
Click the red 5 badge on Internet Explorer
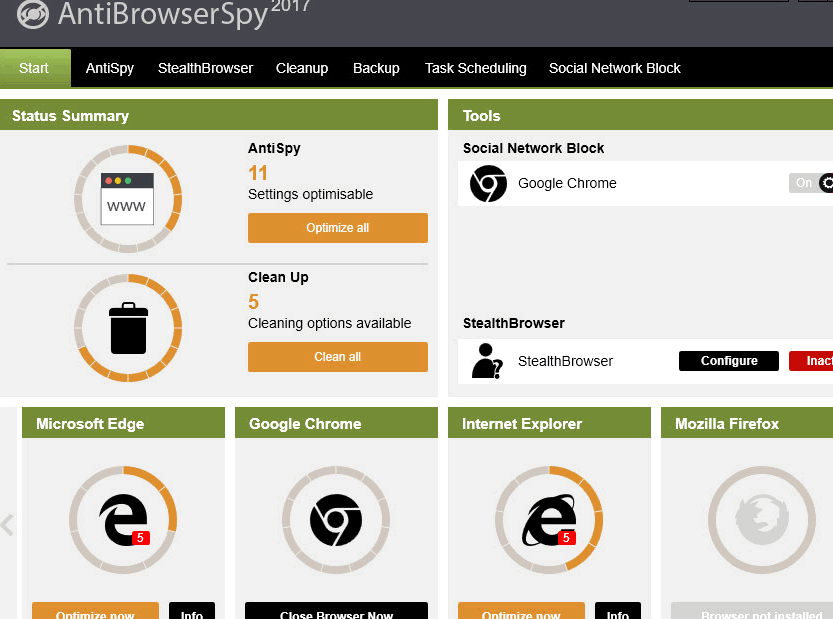pyautogui.click(x=566, y=538)
